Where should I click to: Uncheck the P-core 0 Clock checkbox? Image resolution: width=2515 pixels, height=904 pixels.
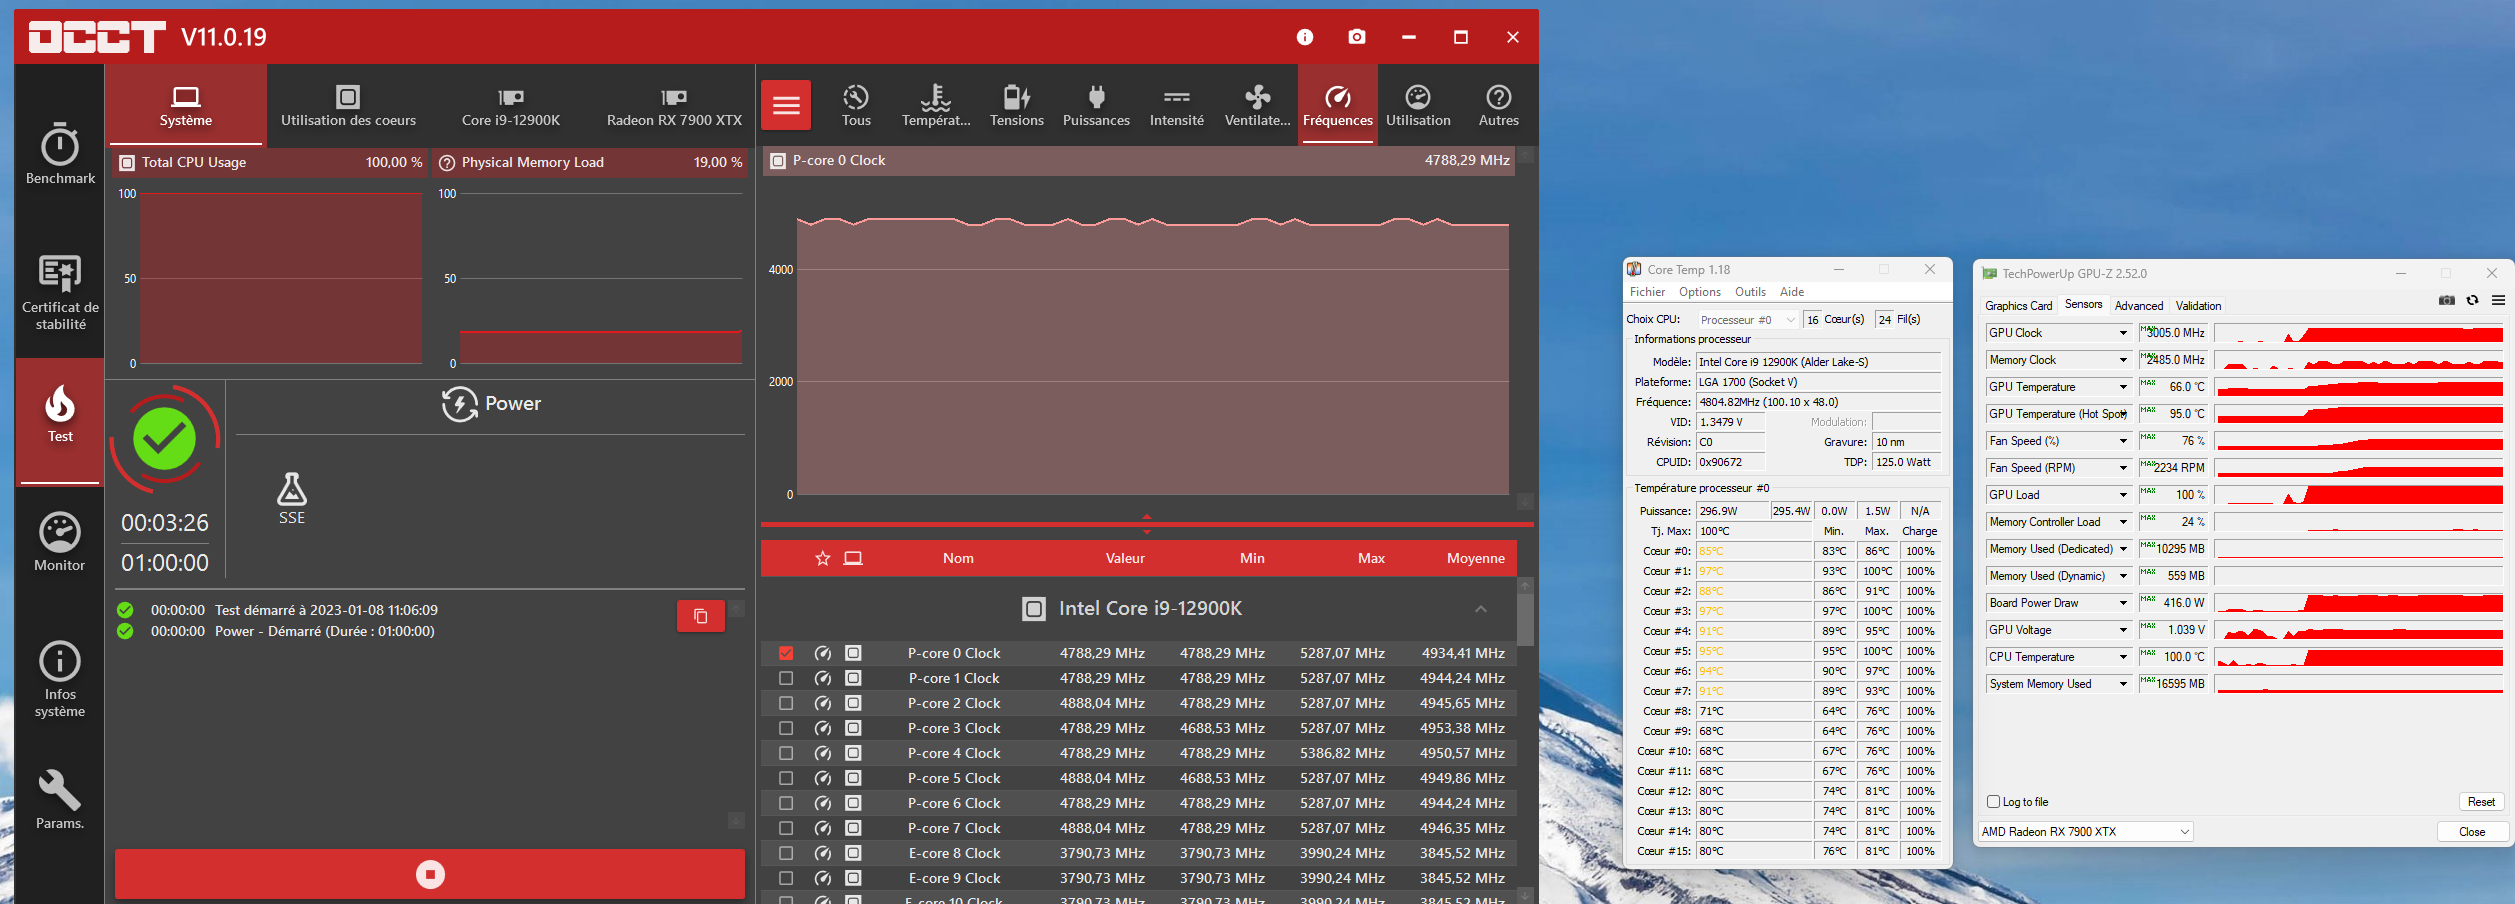[786, 653]
